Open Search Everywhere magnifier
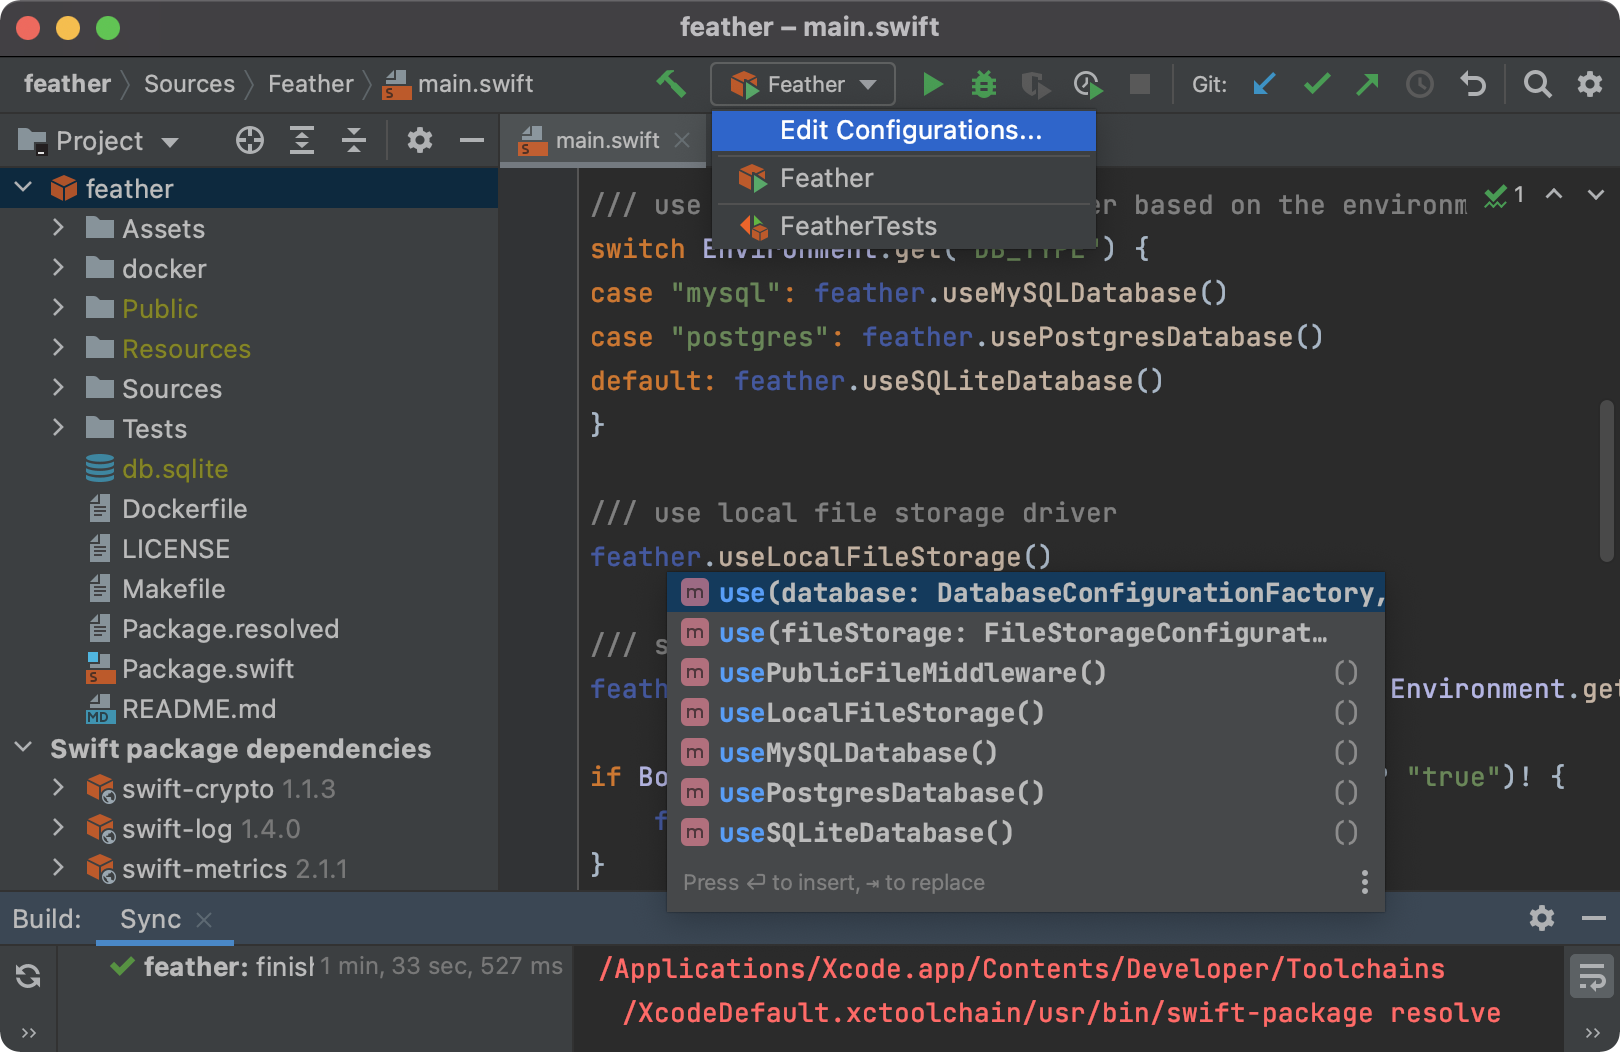Screen dimensions: 1620x1052 pos(1537,84)
